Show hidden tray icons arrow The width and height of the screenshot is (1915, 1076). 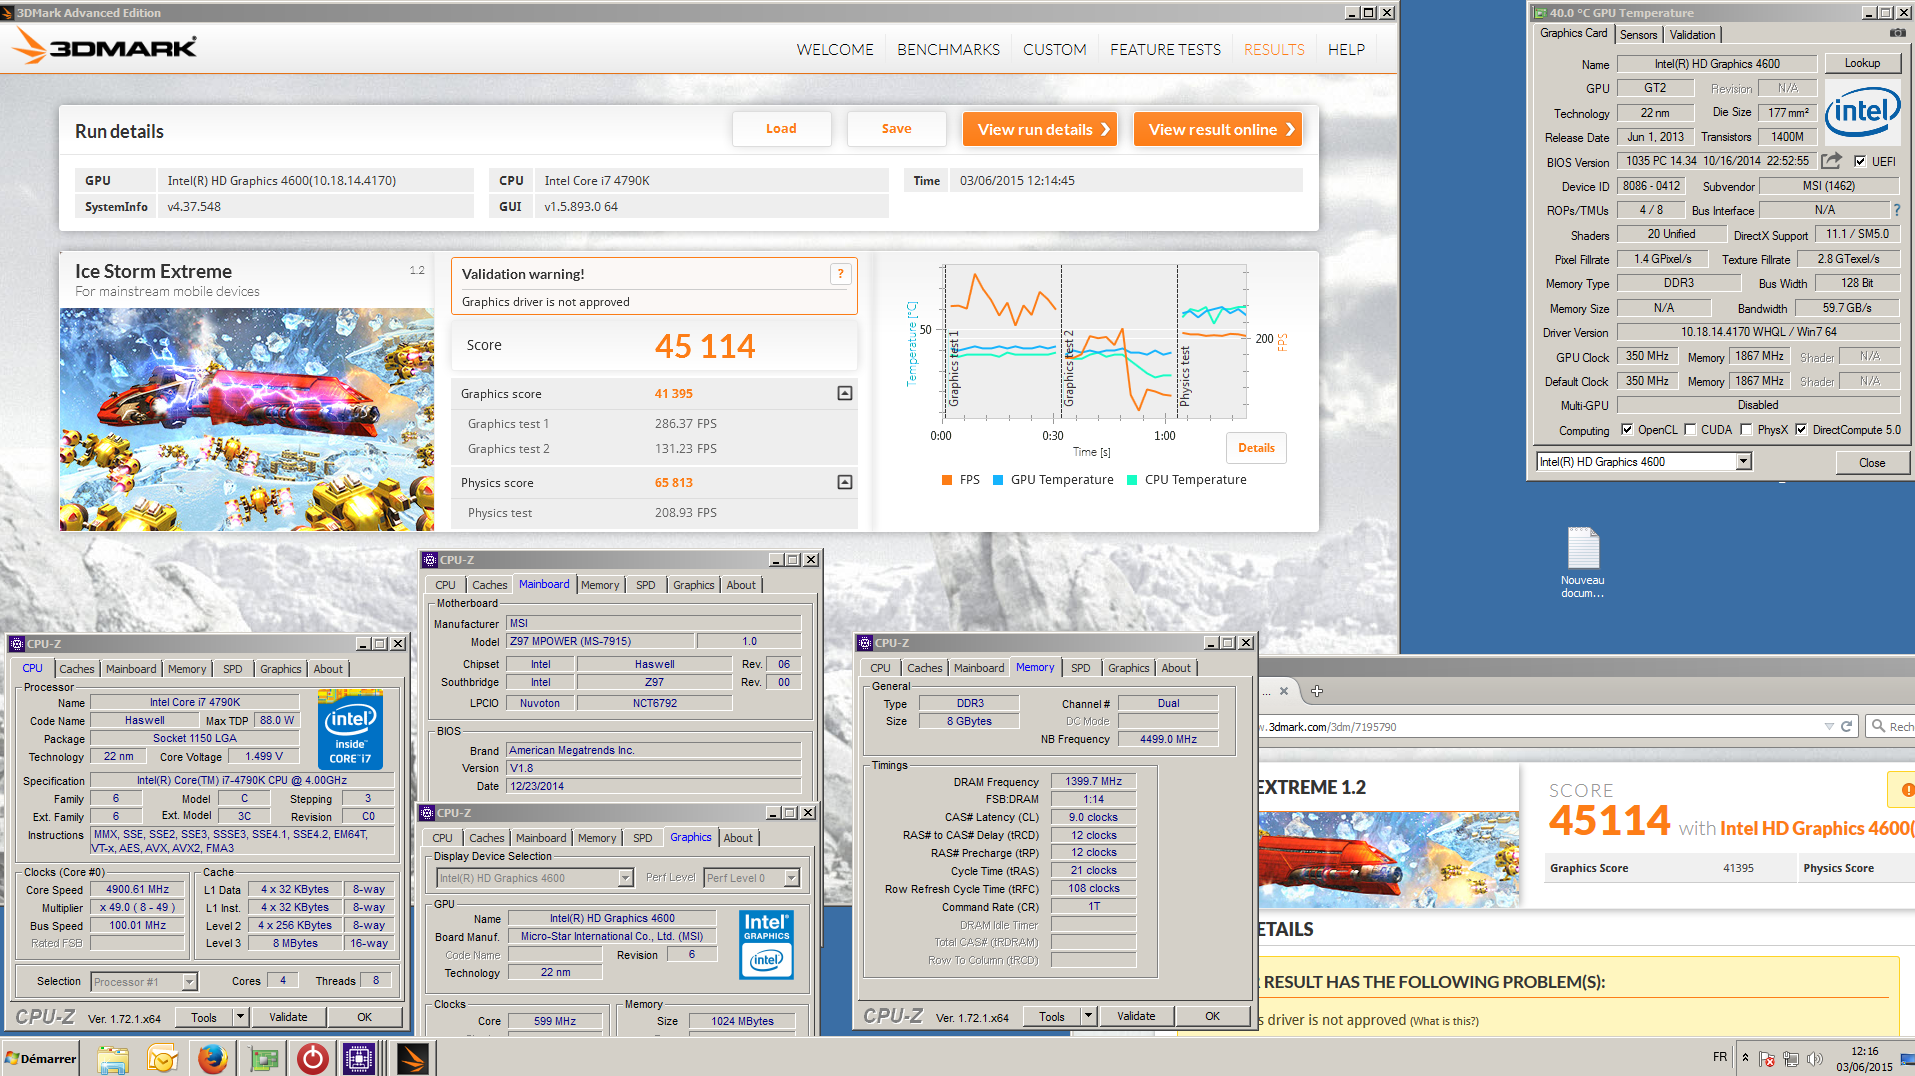pyautogui.click(x=1745, y=1057)
